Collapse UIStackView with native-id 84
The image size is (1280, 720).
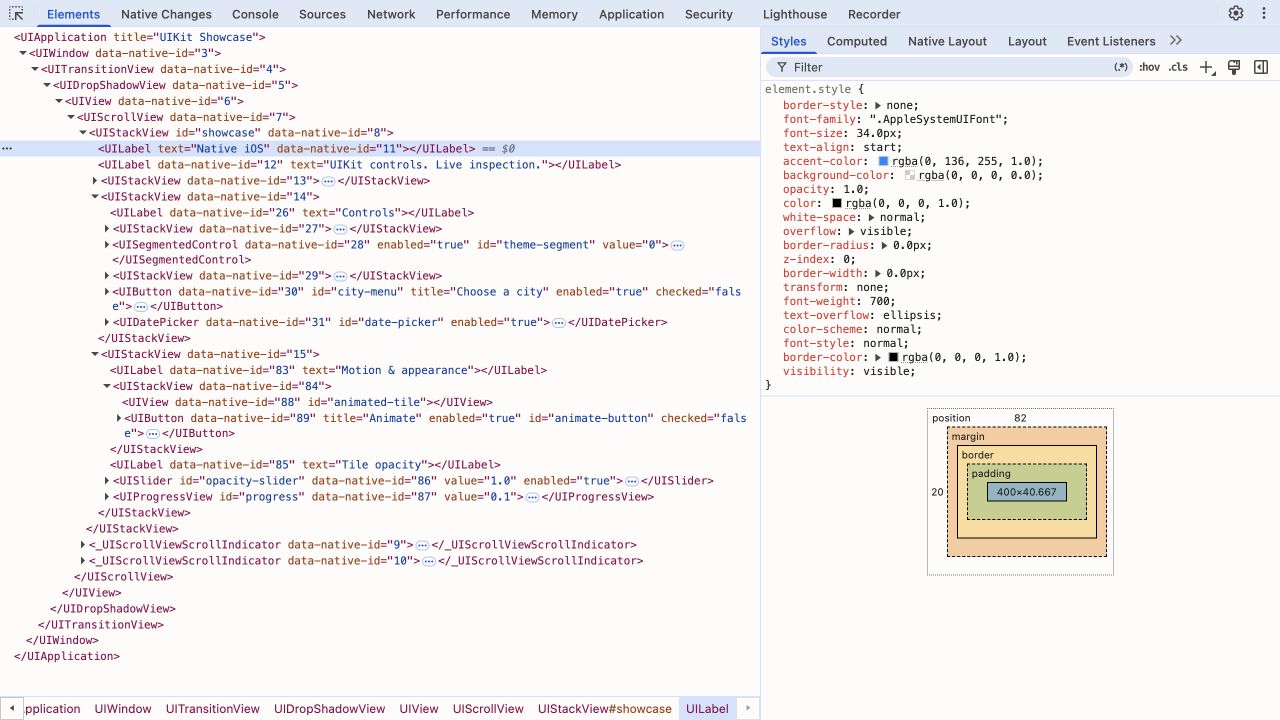[107, 386]
